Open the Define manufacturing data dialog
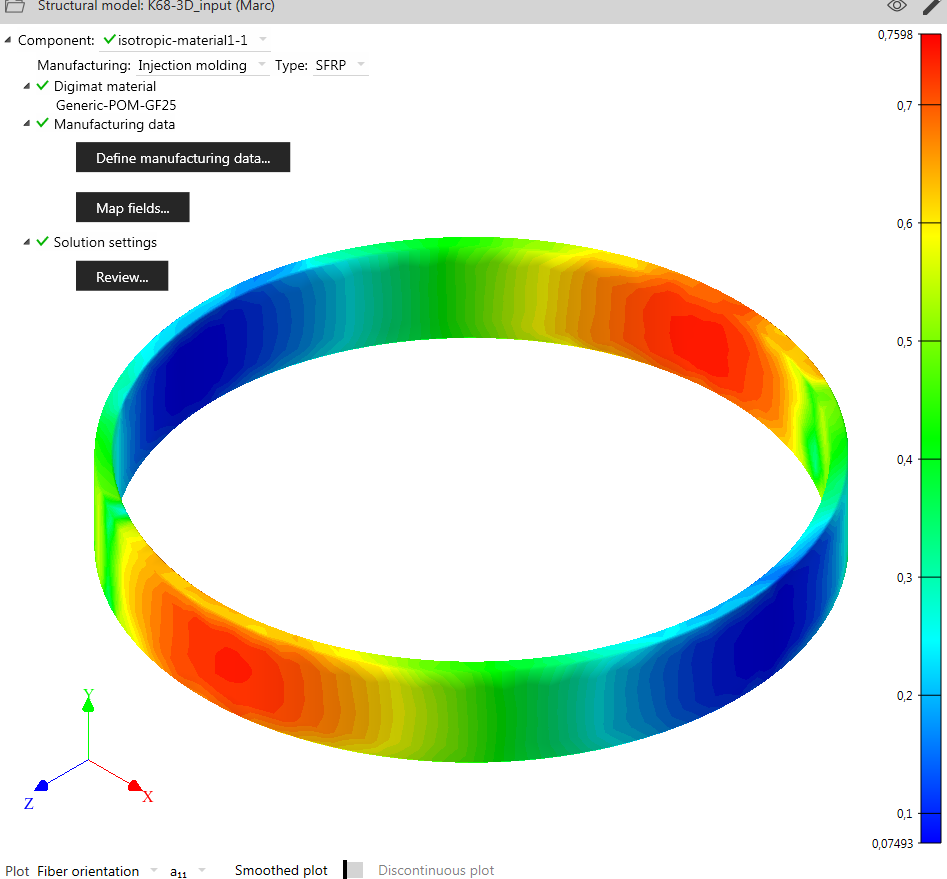947x879 pixels. coord(183,158)
